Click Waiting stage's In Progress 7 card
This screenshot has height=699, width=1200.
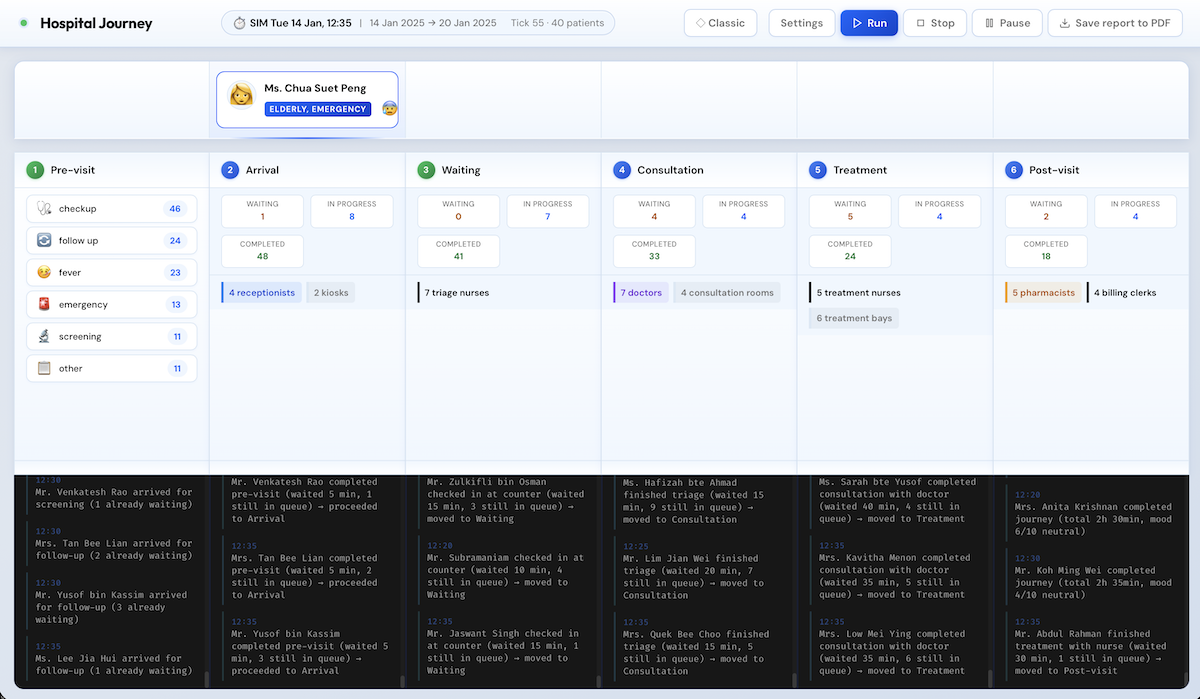coord(548,211)
